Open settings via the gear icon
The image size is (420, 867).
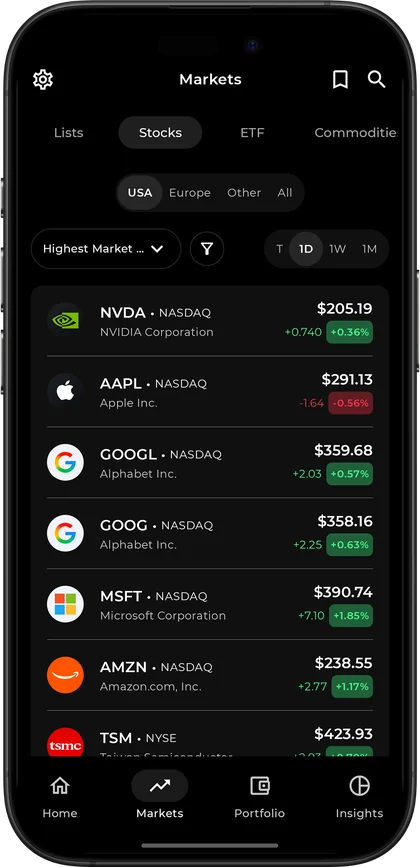[x=43, y=80]
